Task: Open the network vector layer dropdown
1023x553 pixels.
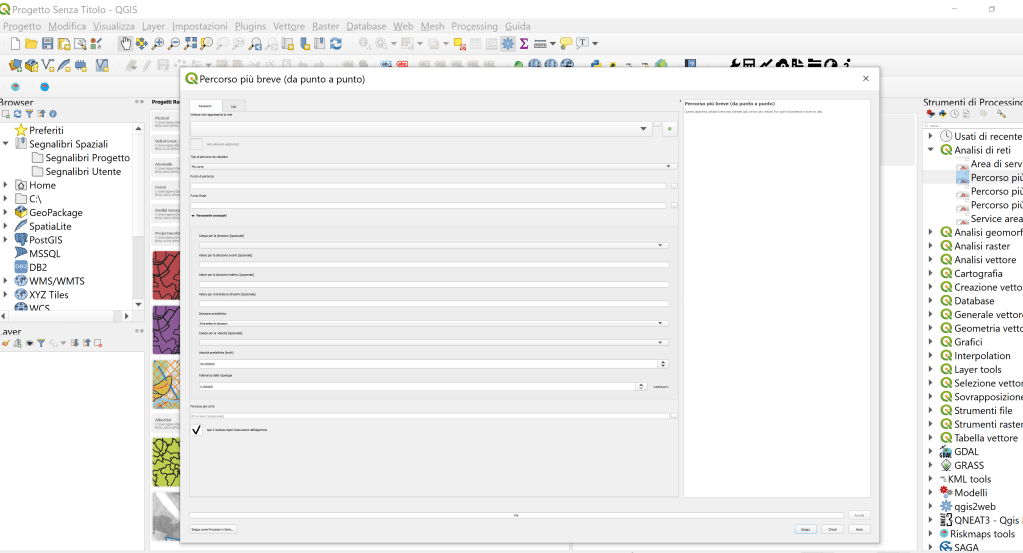Action: [x=643, y=129]
